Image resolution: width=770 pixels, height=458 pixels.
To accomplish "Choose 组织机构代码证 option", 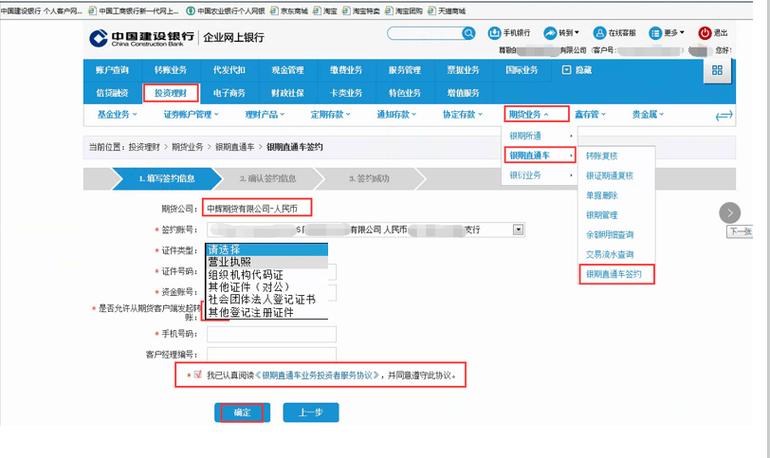I will [x=267, y=275].
